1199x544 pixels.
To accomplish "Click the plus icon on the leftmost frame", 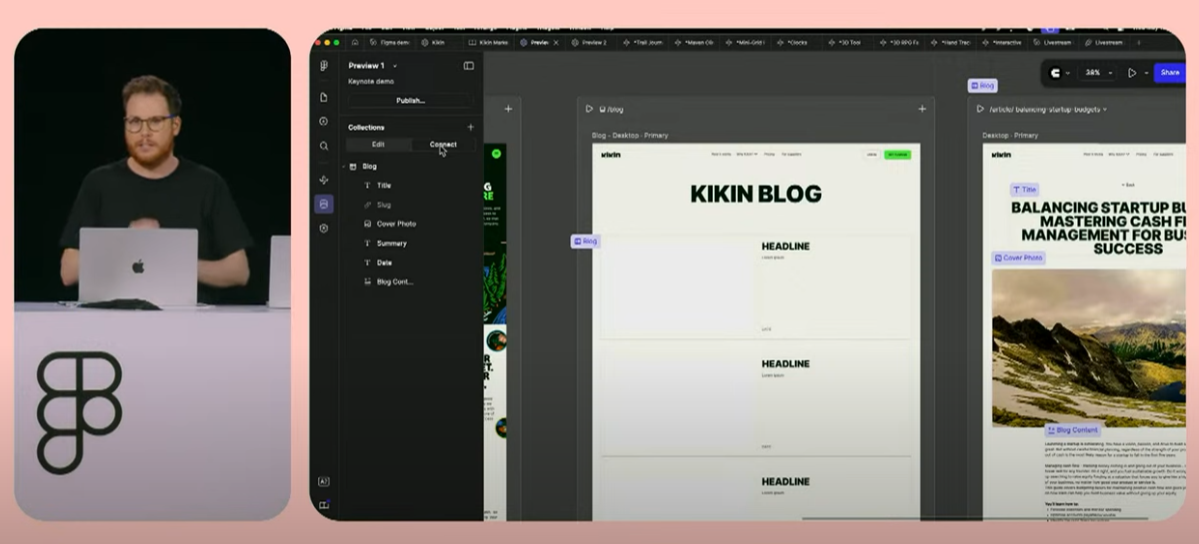I will pos(509,109).
